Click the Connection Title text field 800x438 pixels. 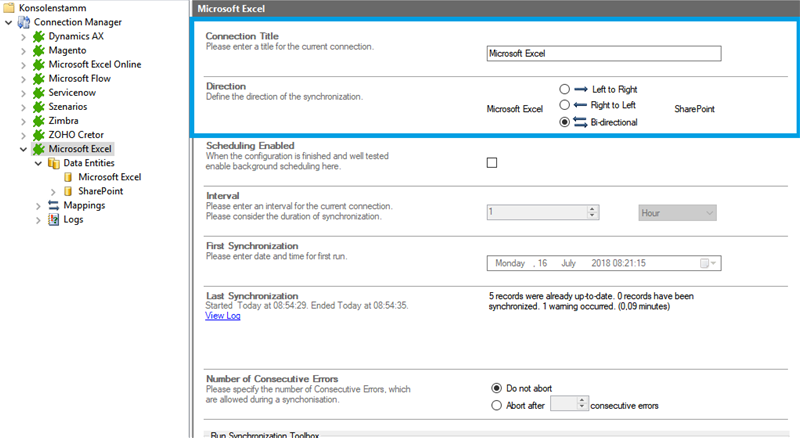point(603,54)
